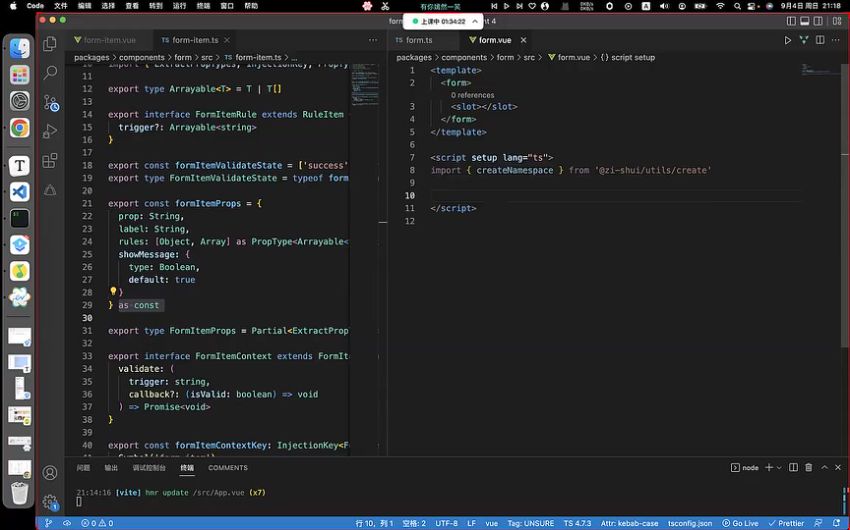850x530 pixels.
Task: Toggle Tag: UNSURE status bar item
Action: pos(530,523)
